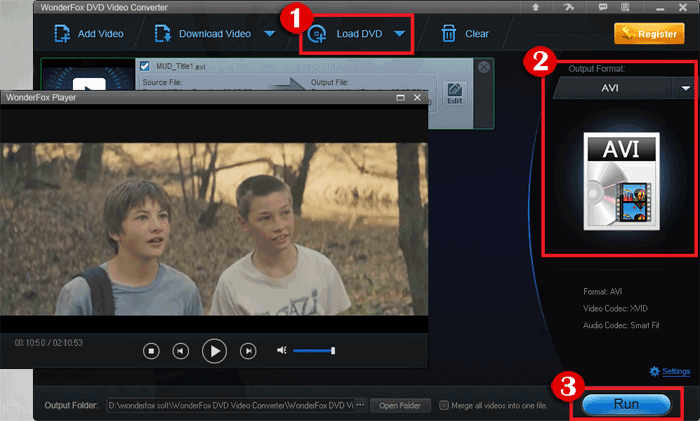Open the Download Video option
The width and height of the screenshot is (700, 421).
tap(203, 34)
